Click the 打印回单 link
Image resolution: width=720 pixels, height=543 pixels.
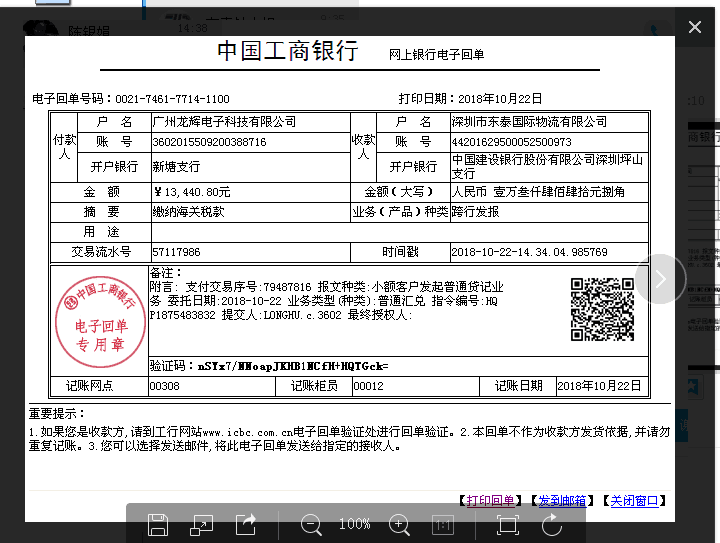[x=490, y=500]
